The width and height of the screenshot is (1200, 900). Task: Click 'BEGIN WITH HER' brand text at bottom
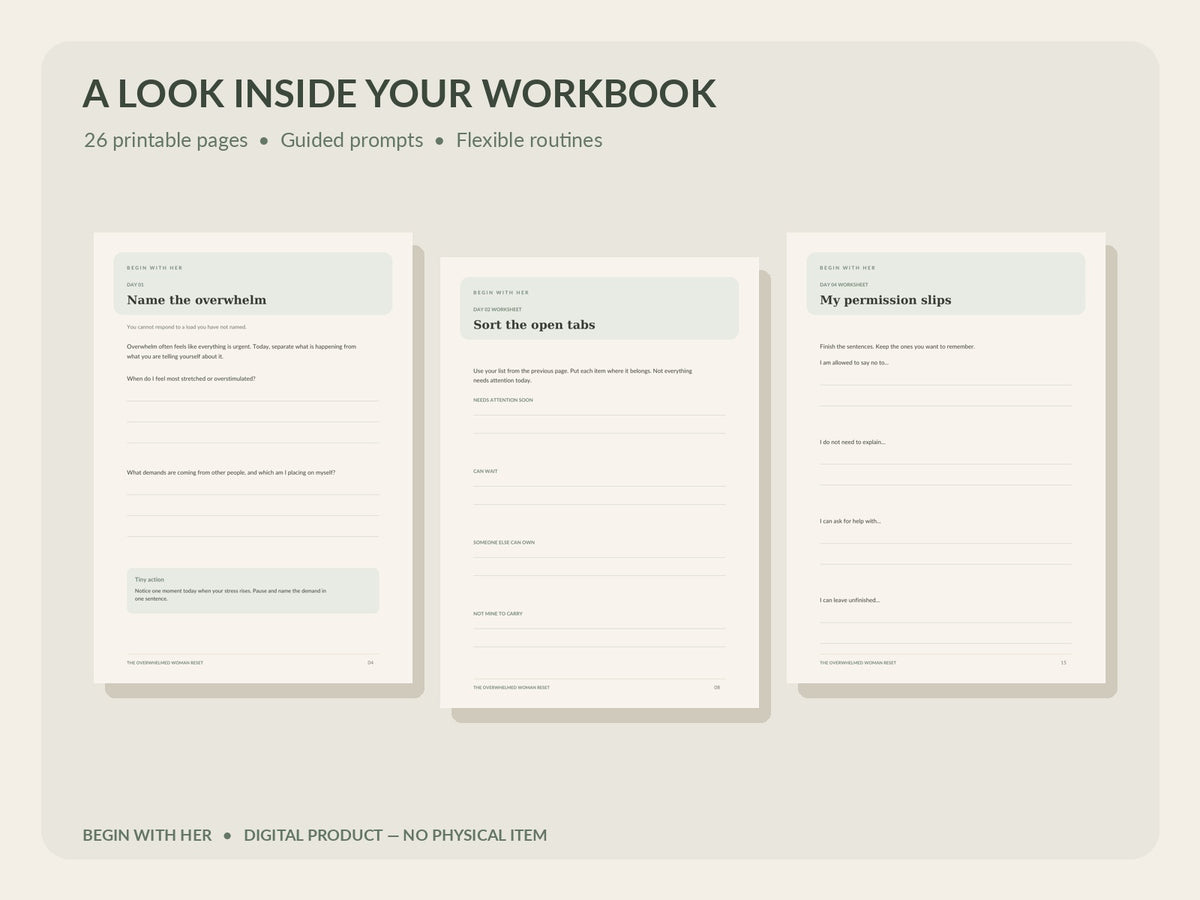coord(147,835)
